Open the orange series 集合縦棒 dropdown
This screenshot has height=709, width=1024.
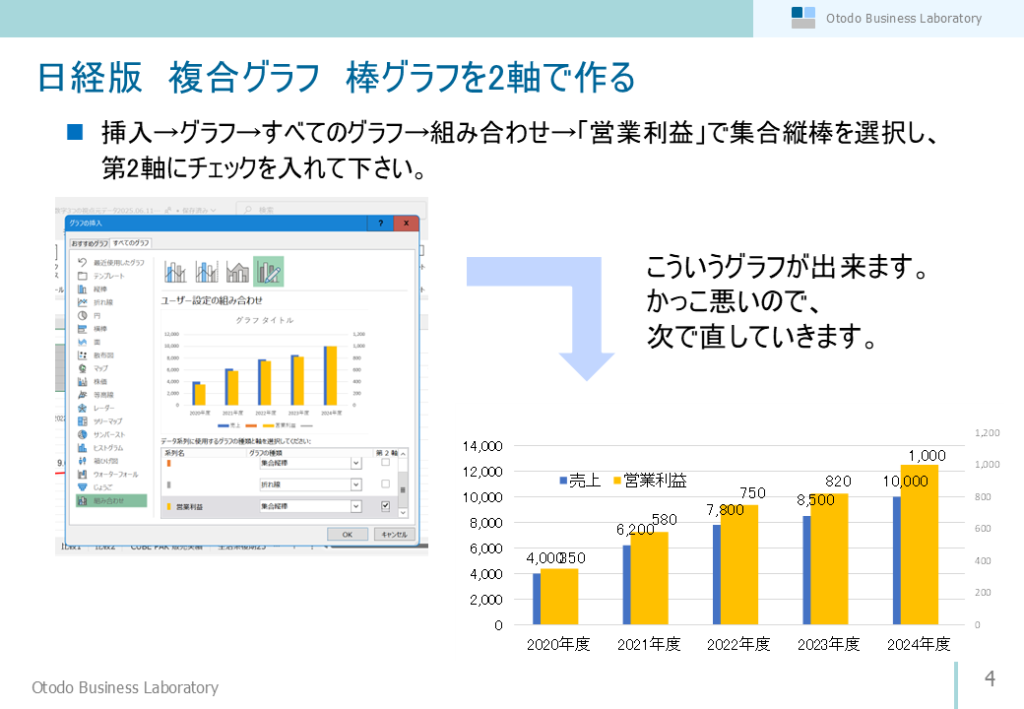pos(356,463)
